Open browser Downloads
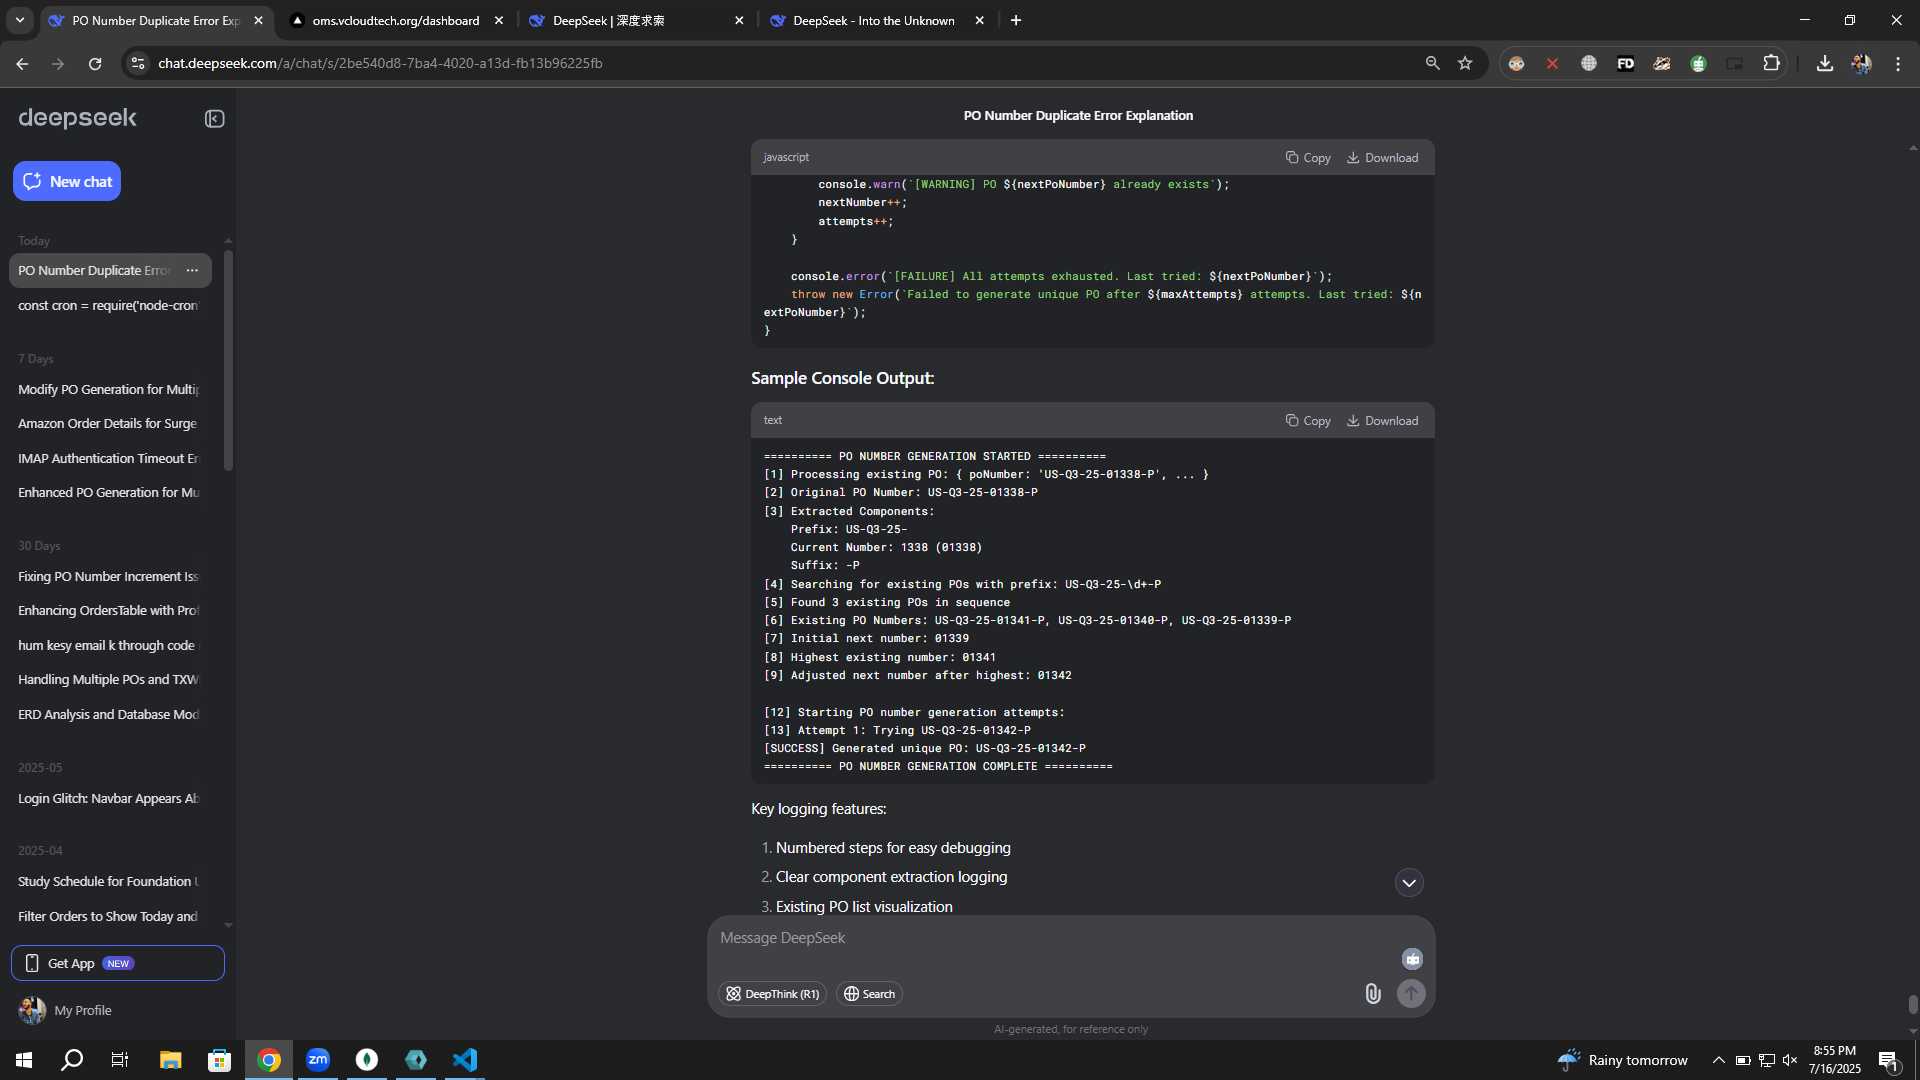Screen dimensions: 1920x1080 point(1824,63)
